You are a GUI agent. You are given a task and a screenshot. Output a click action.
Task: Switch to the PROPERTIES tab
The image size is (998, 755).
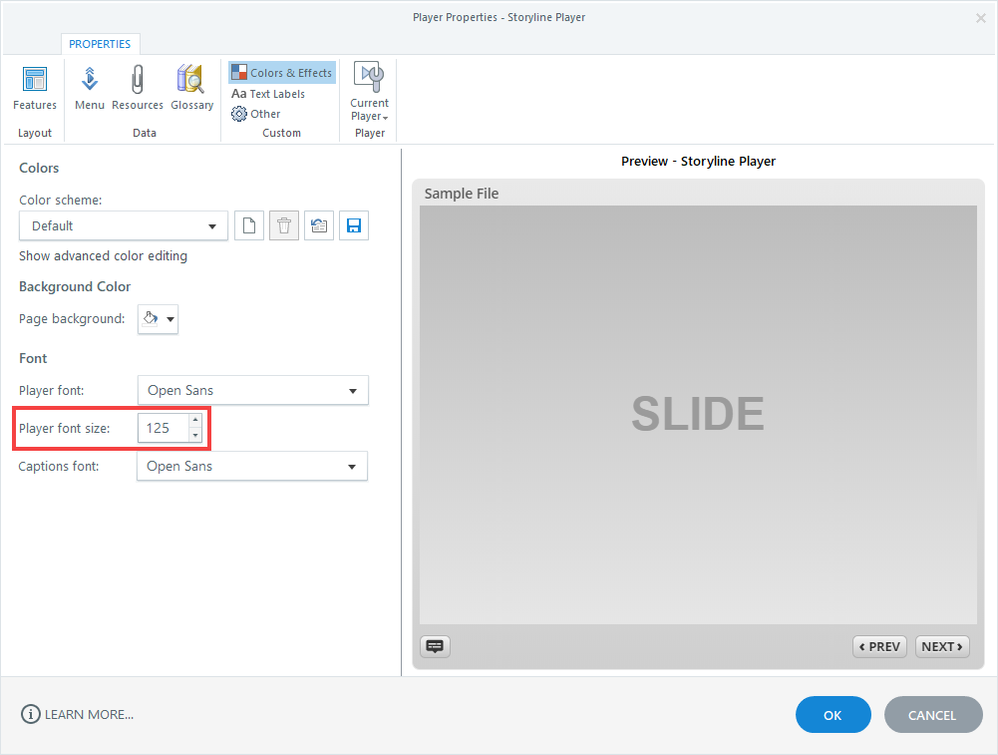100,44
